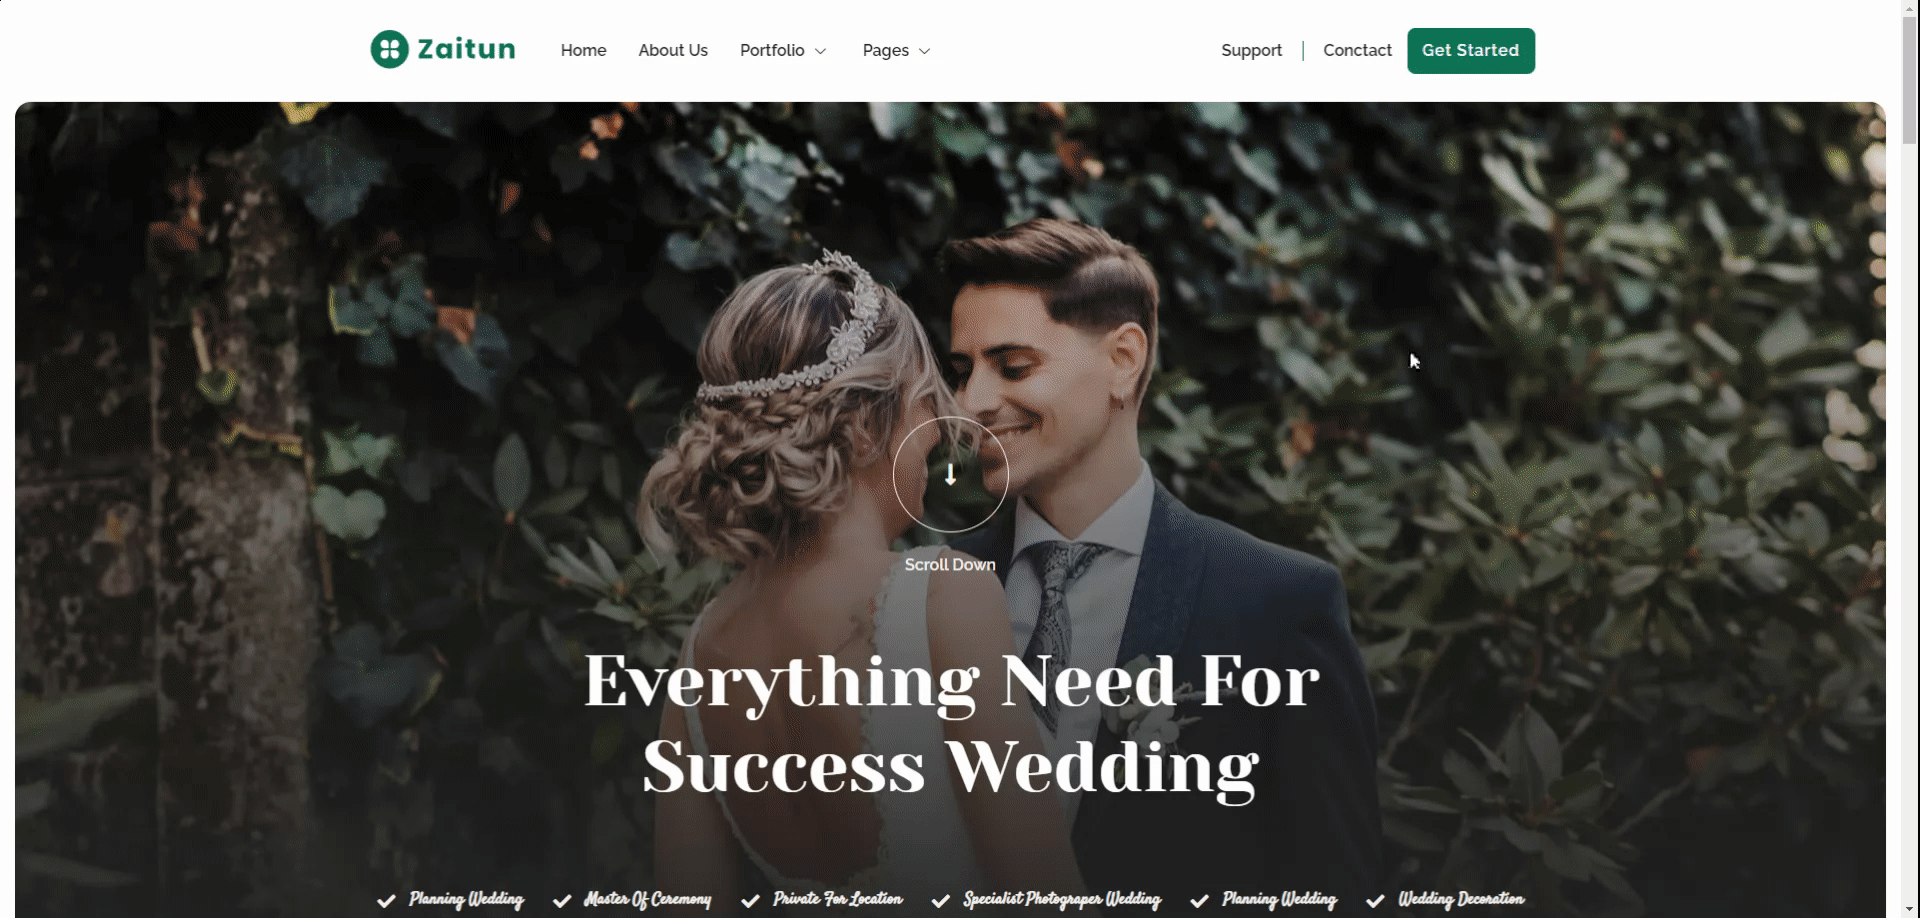Expand the Portfolio dropdown chevron
The height and width of the screenshot is (918, 1920).
[821, 51]
